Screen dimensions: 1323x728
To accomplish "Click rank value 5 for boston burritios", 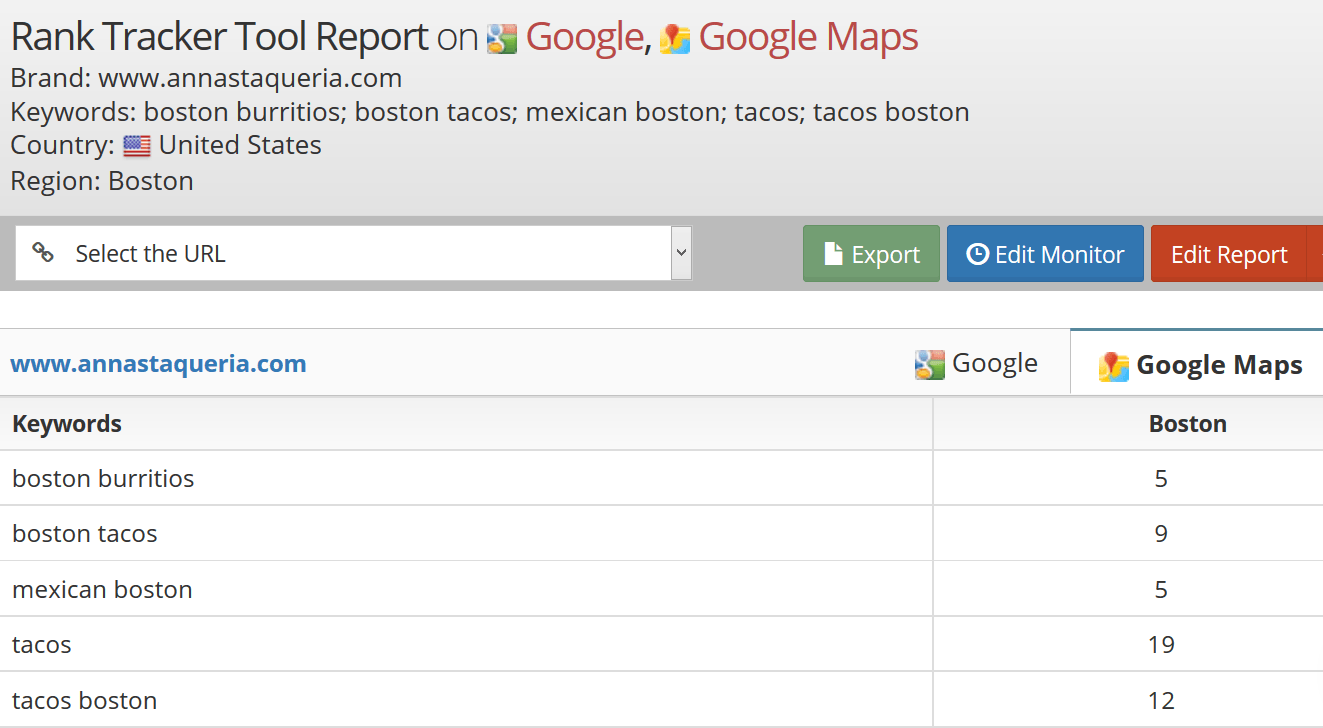I will (1161, 478).
